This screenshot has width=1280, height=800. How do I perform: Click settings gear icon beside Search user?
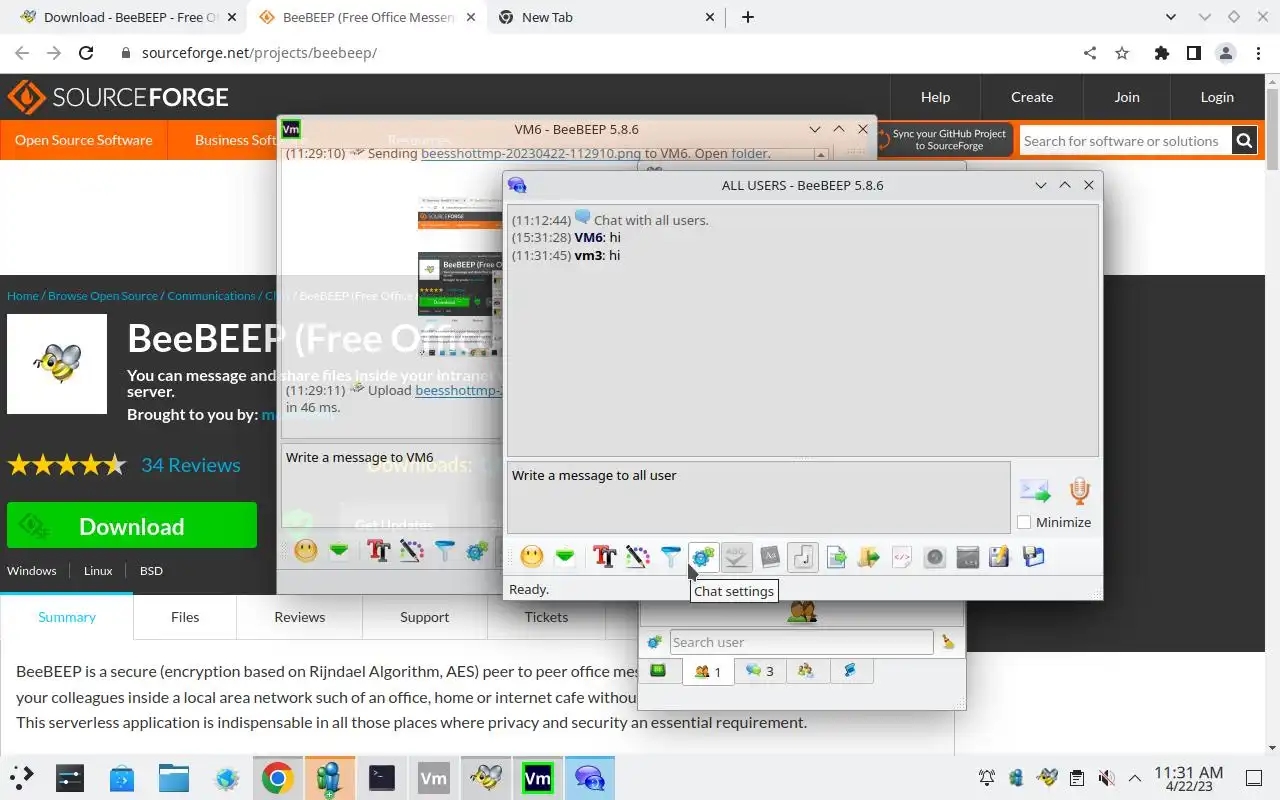pyautogui.click(x=654, y=642)
